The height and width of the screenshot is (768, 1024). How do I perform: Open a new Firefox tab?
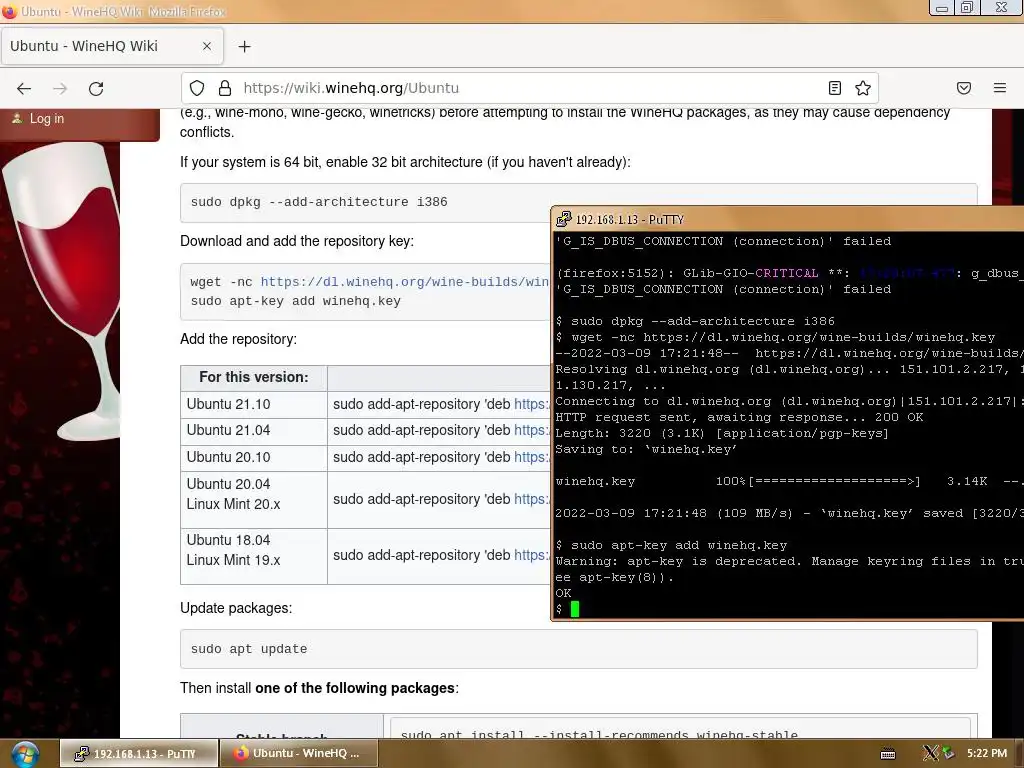[244, 46]
